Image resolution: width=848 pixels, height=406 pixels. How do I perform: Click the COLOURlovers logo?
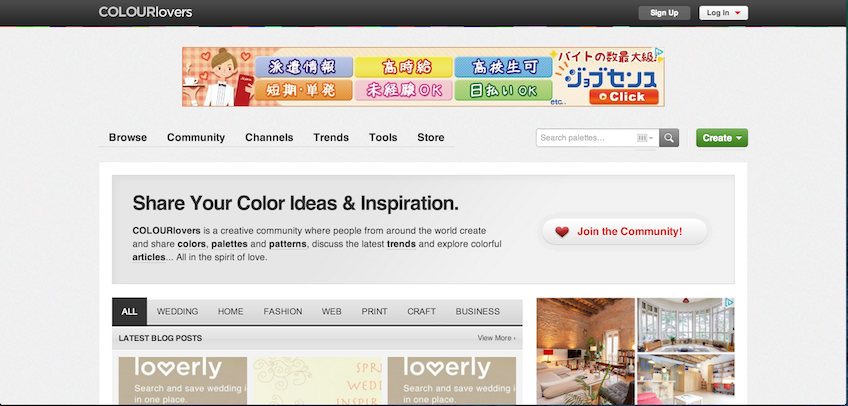click(x=145, y=12)
